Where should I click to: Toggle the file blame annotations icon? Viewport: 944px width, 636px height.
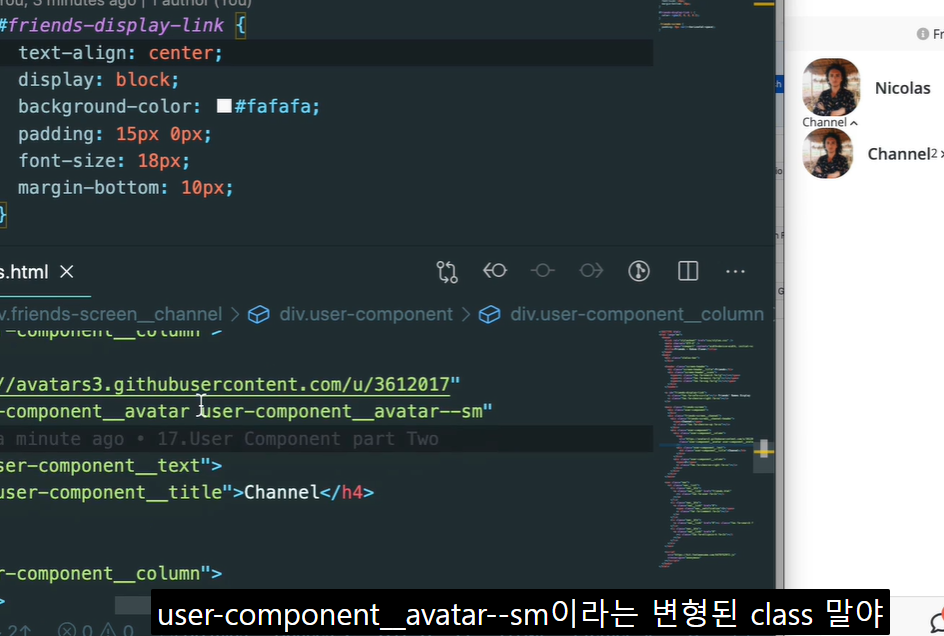(x=639, y=271)
